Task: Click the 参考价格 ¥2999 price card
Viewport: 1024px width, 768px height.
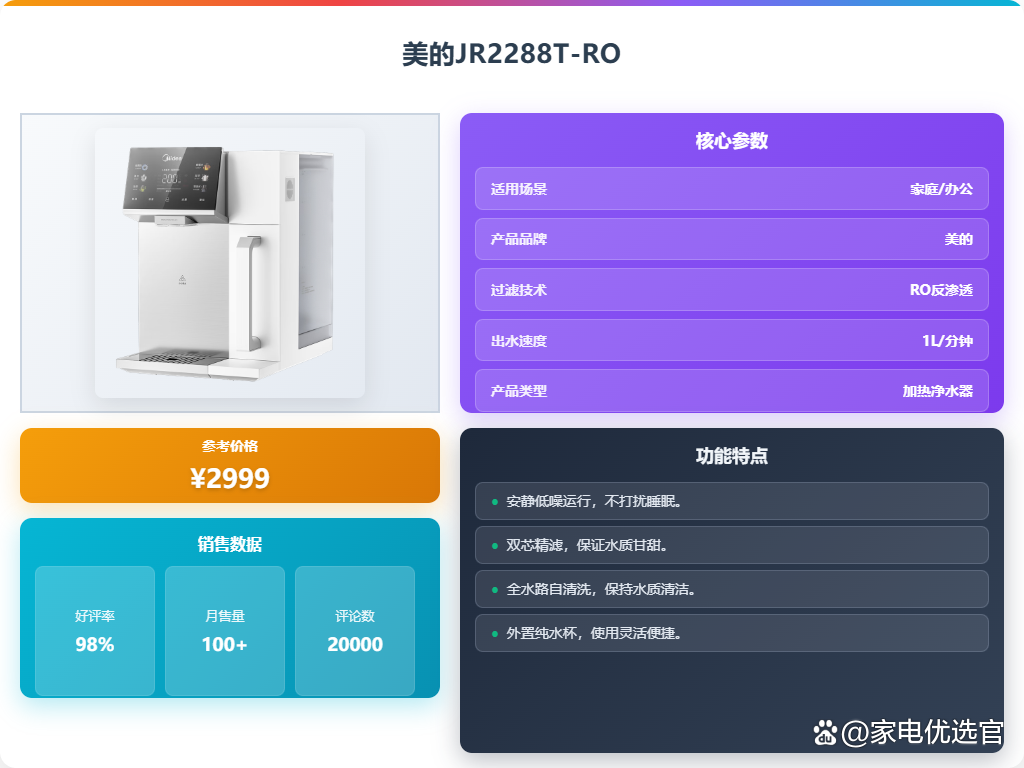Action: pos(230,466)
